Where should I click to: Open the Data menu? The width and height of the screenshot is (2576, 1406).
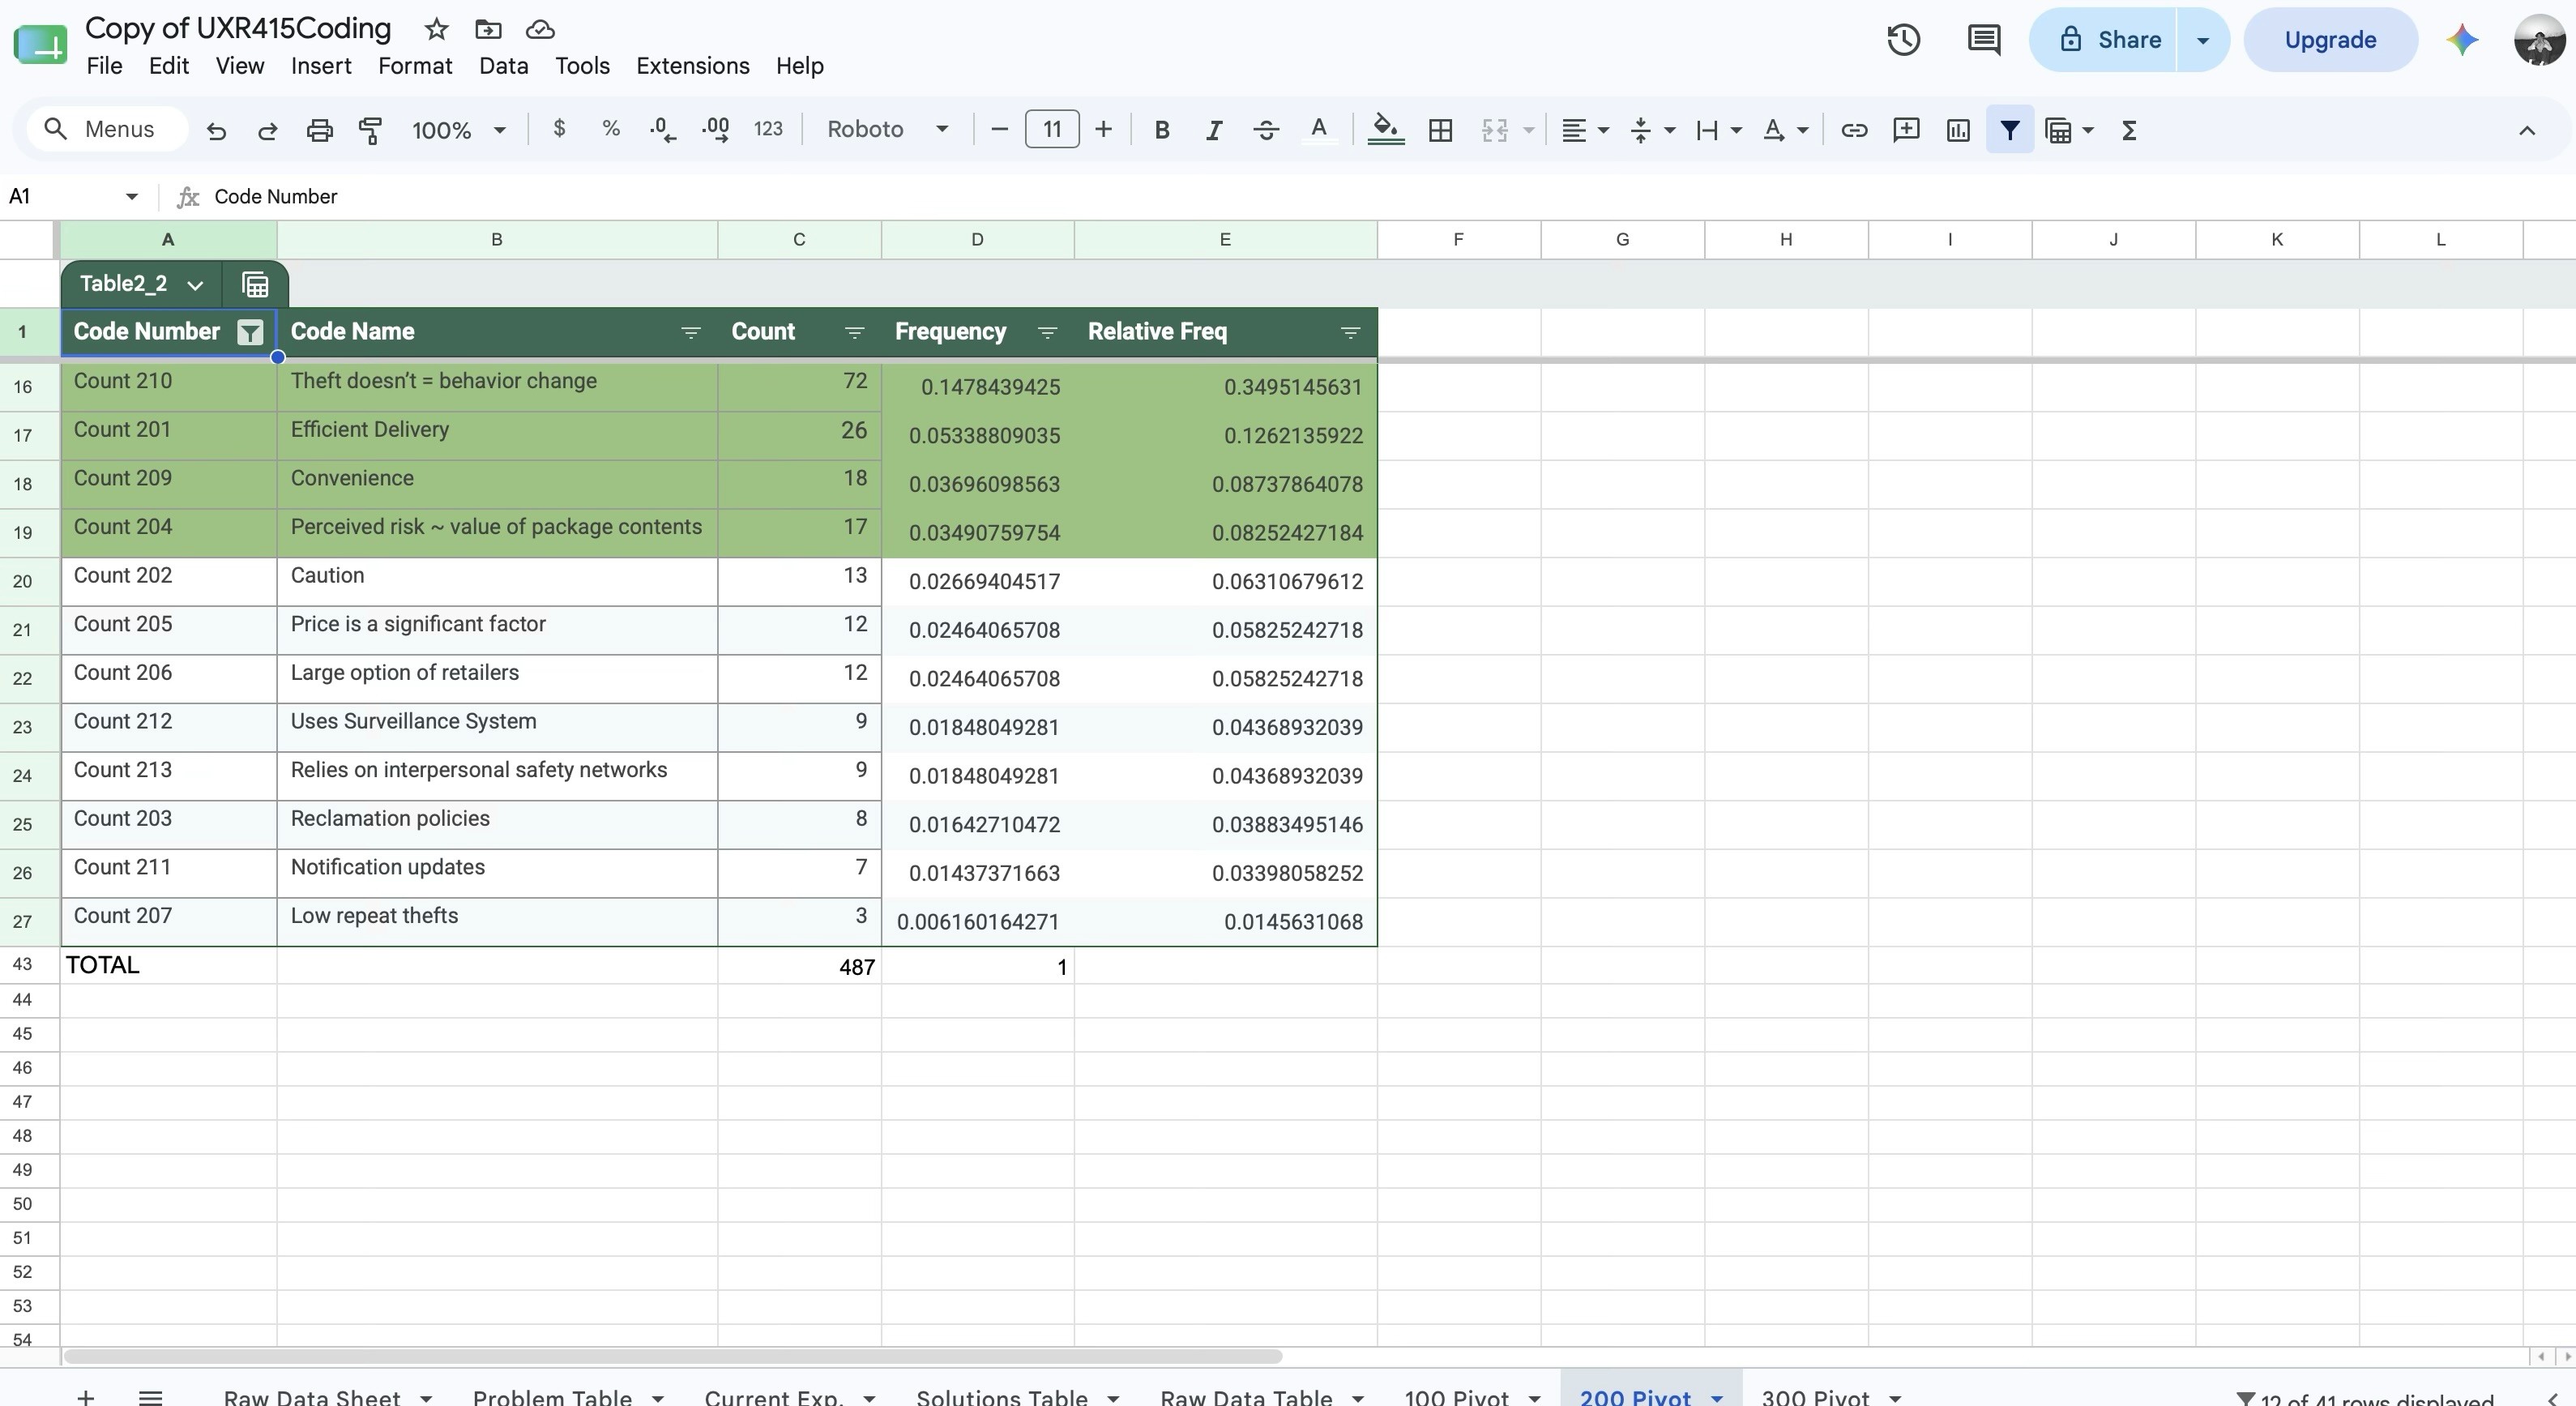click(x=503, y=66)
